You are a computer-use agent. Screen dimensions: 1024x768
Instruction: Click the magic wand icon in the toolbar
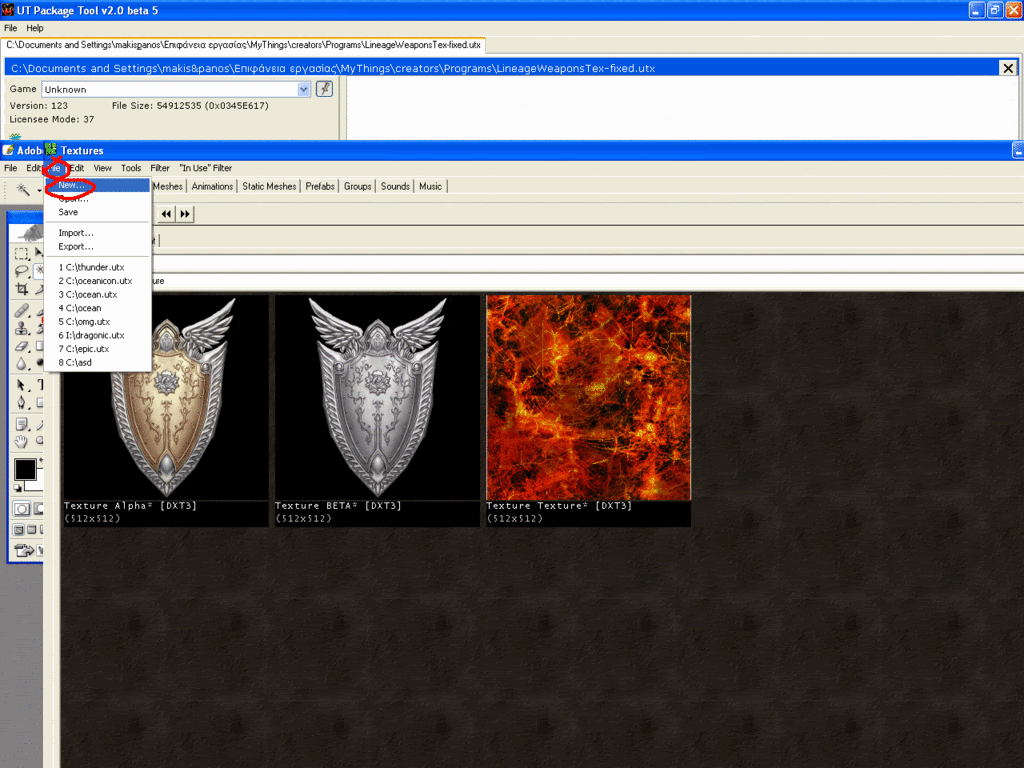(22, 189)
